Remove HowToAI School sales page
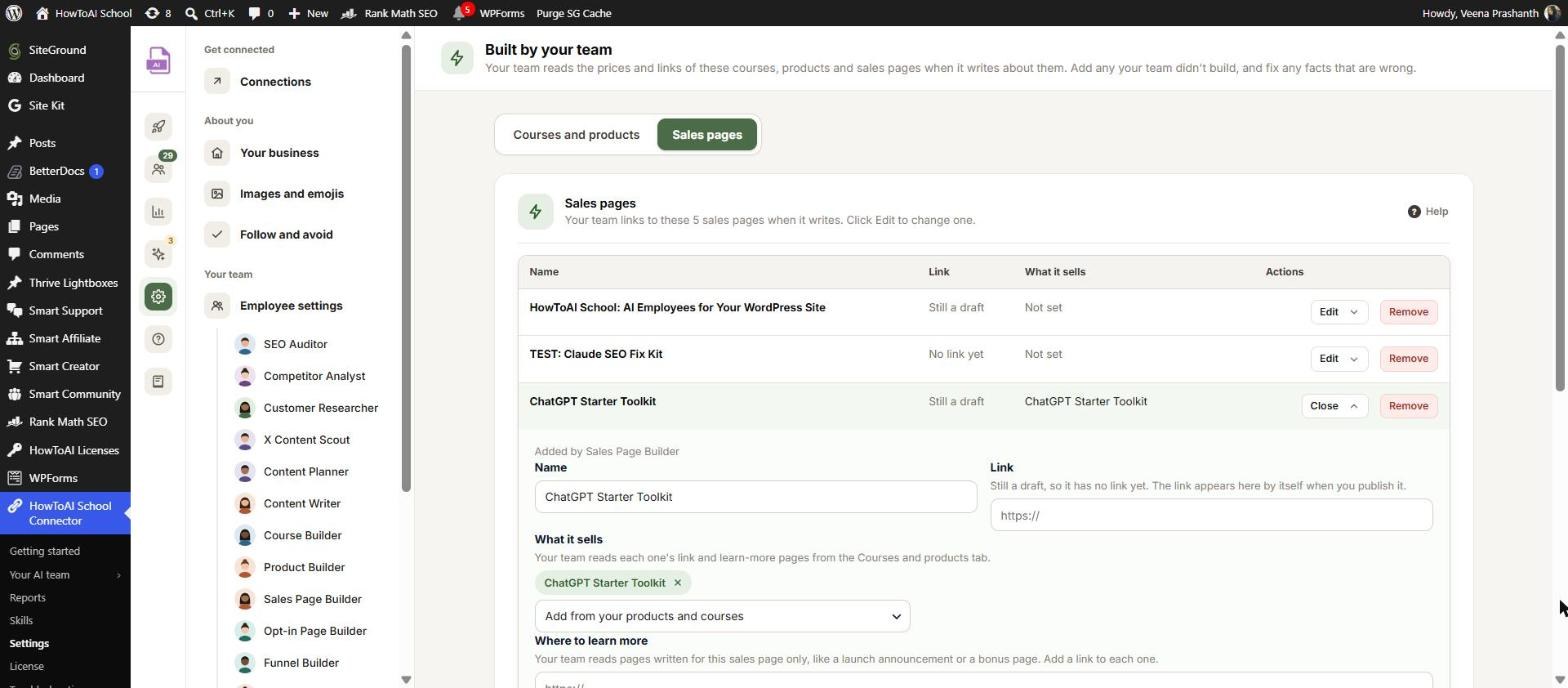 coord(1408,312)
